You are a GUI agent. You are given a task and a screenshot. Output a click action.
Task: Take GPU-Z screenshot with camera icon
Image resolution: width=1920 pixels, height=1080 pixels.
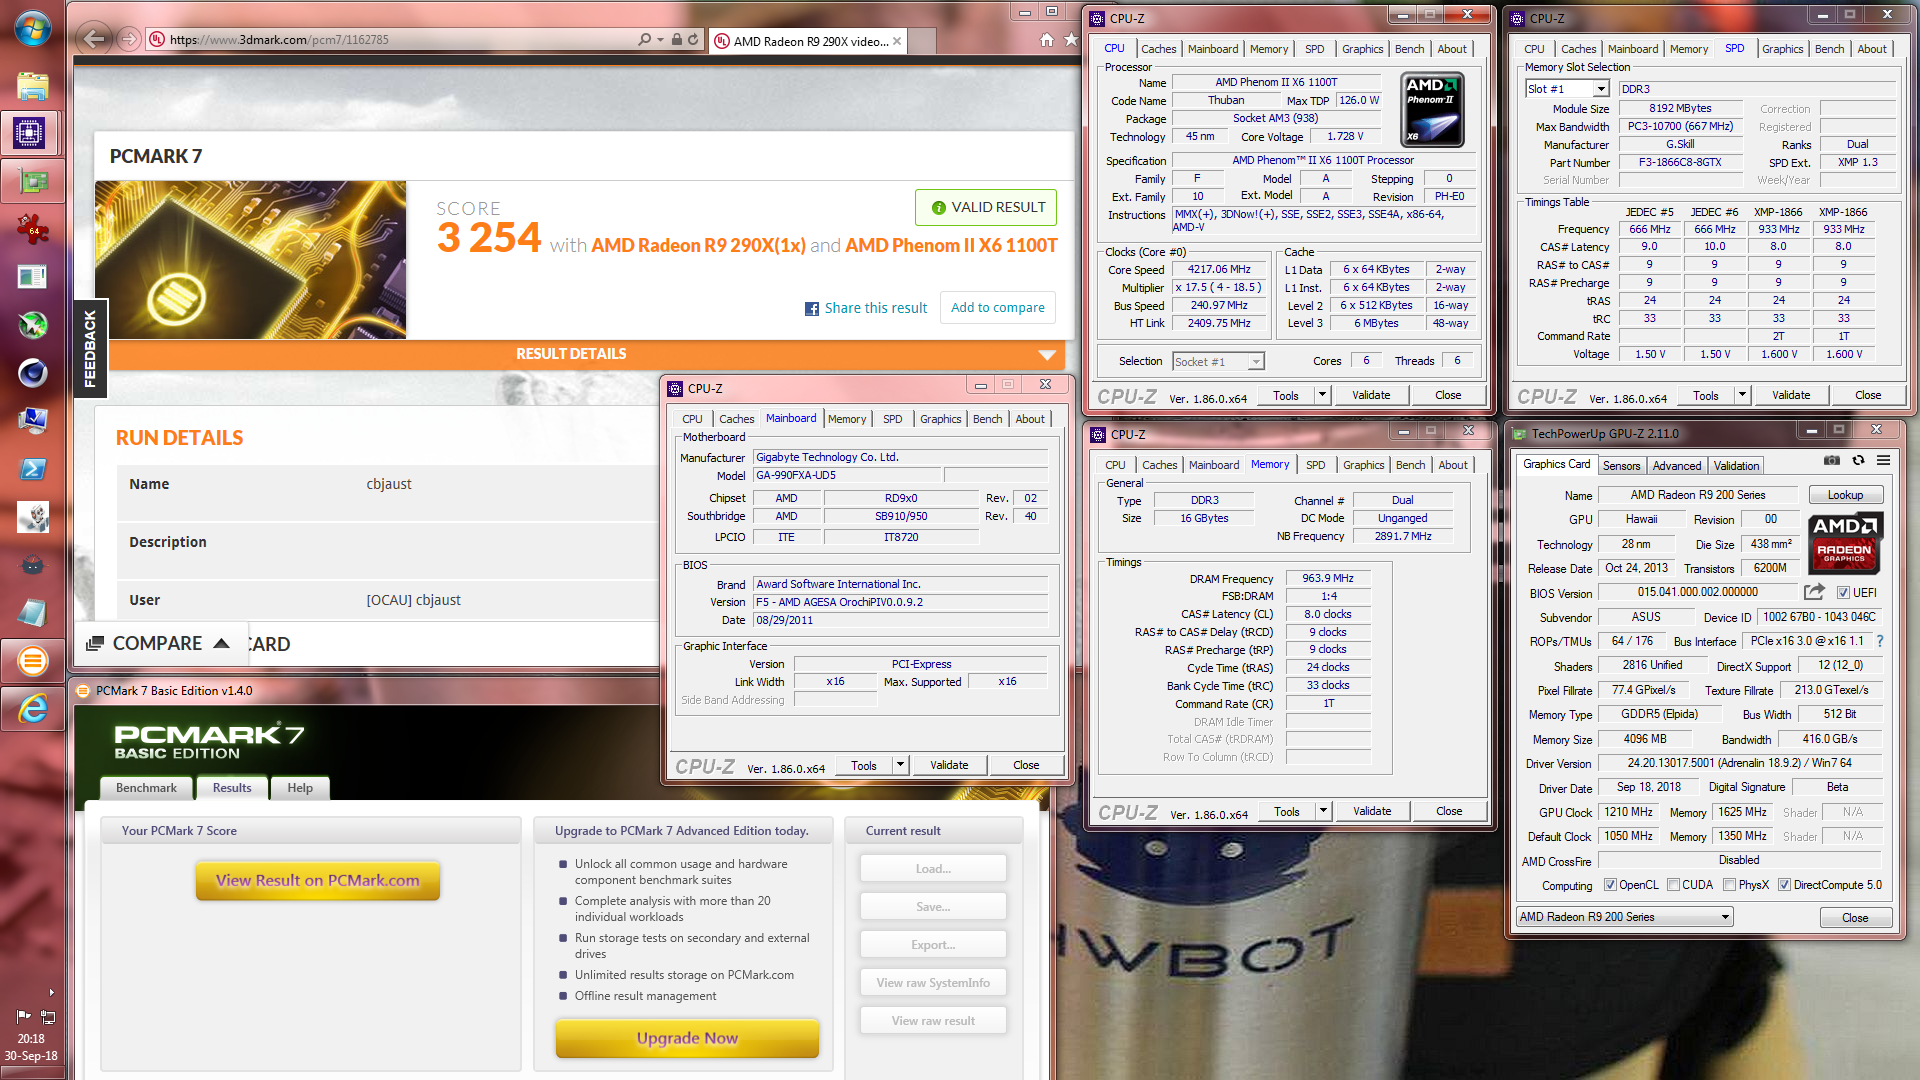click(x=1832, y=461)
